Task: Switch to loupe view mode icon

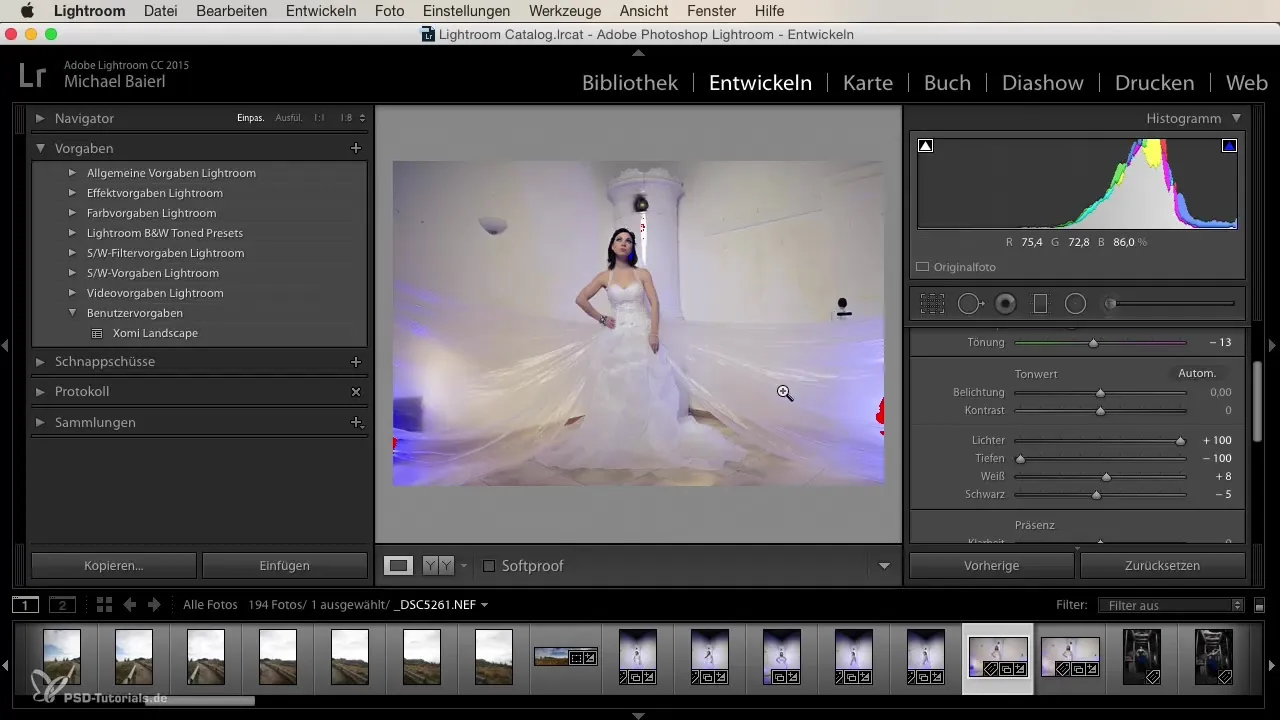Action: 399,566
